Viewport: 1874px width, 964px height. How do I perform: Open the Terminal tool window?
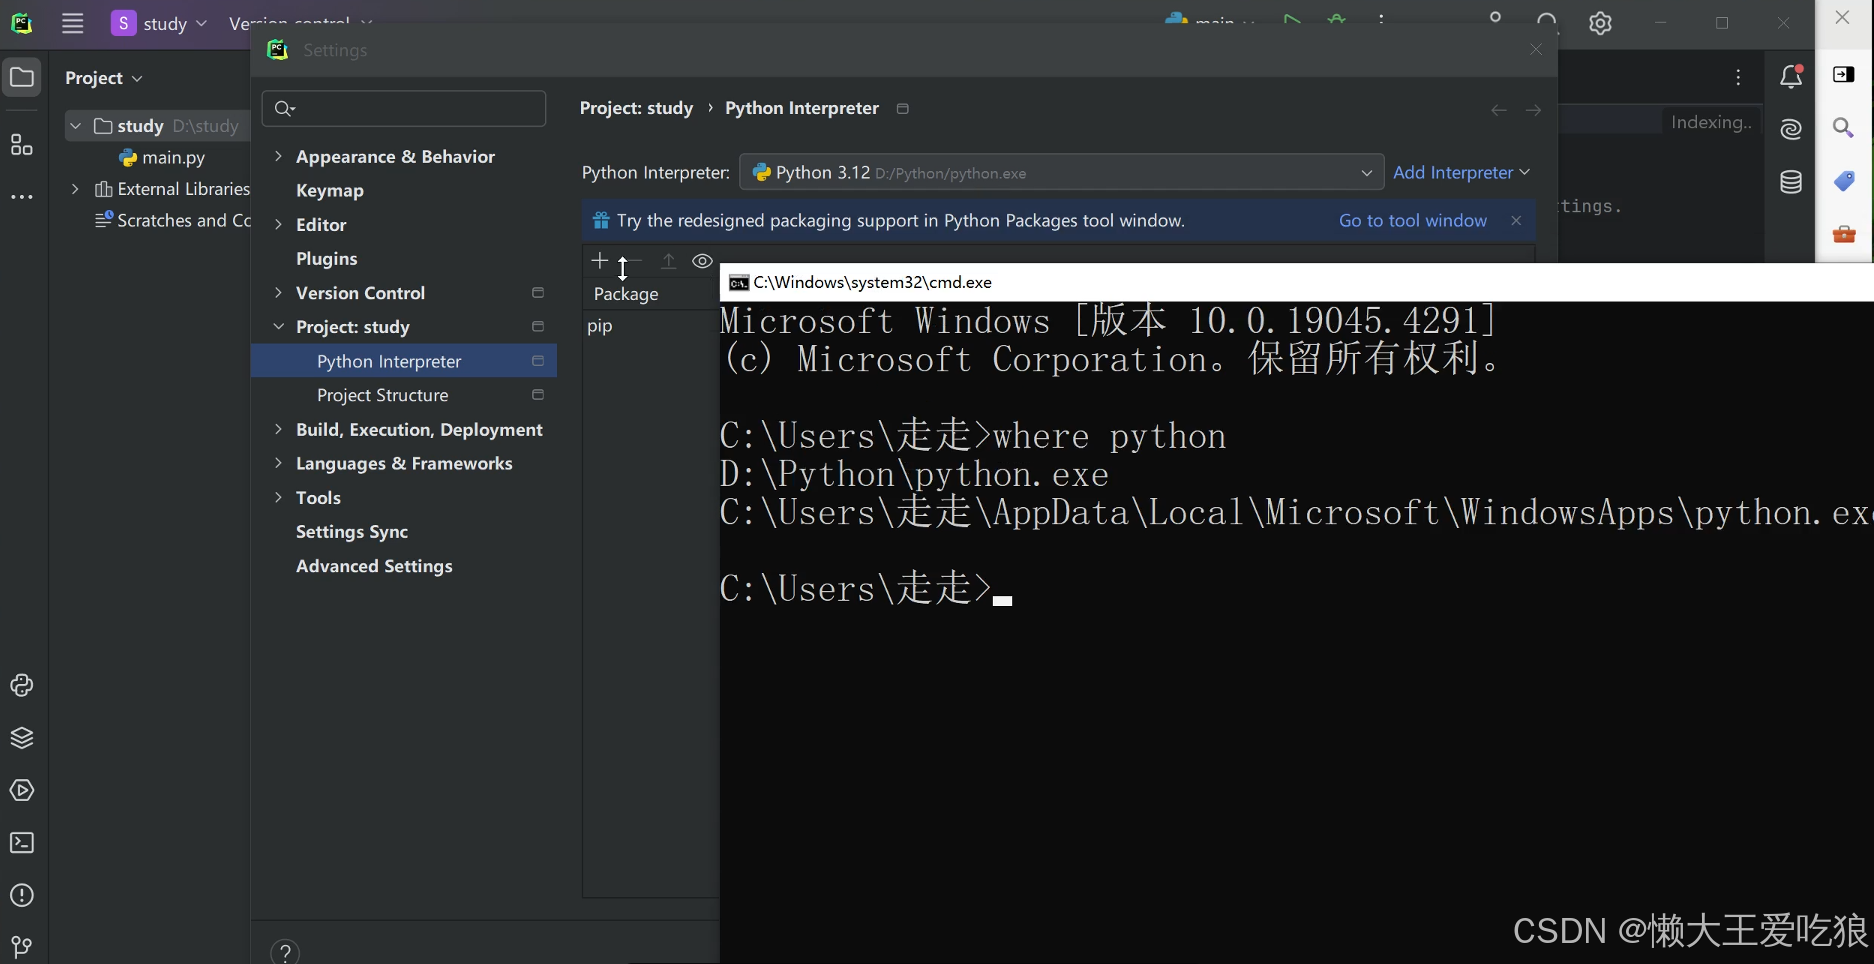tap(22, 843)
